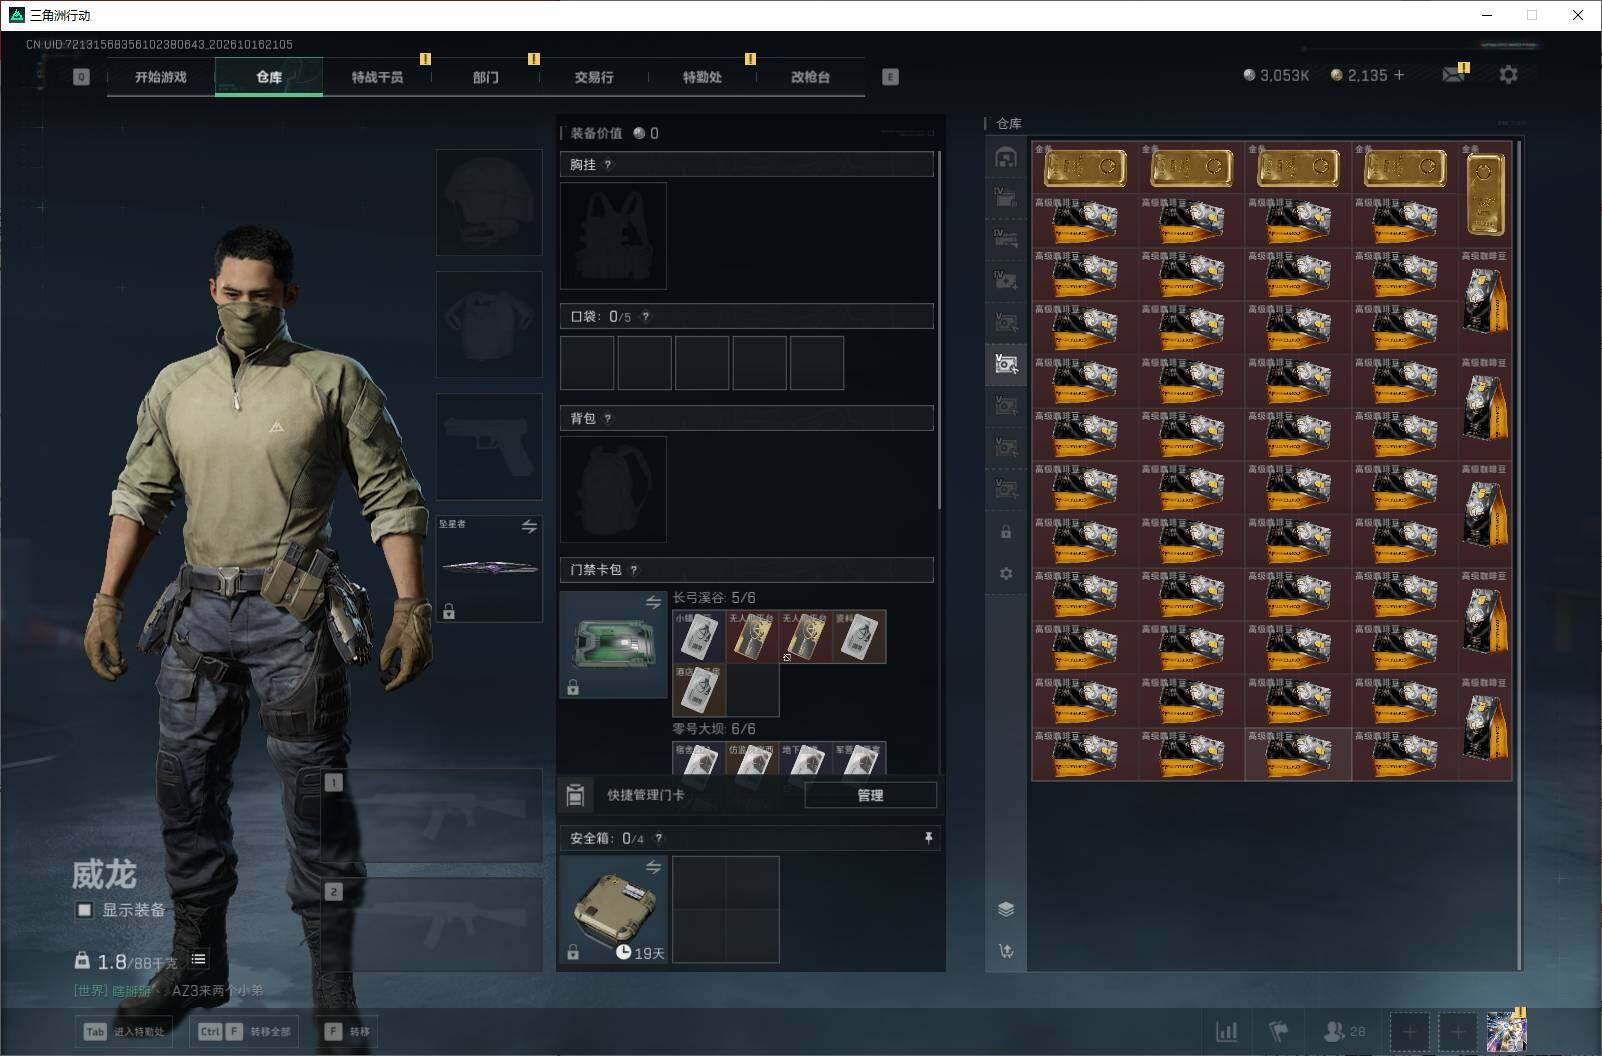Screen dimensions: 1602x1056
Task: Select the first gold bar in warehouse
Action: [1085, 167]
